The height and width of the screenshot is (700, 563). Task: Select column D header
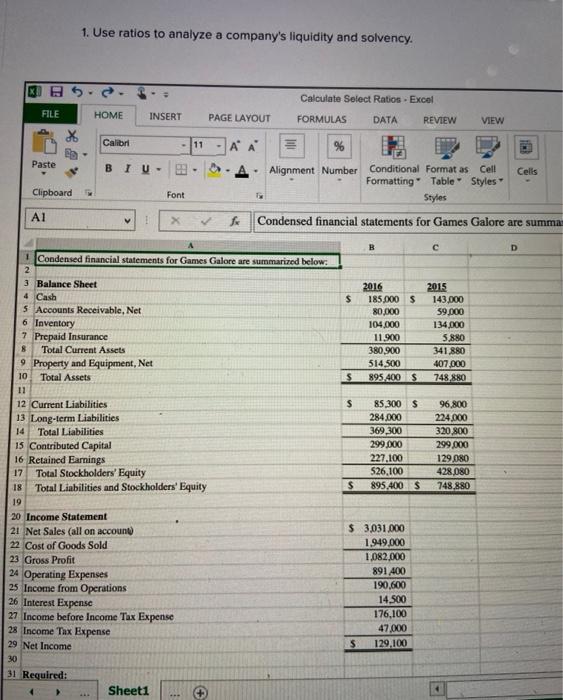tap(514, 248)
